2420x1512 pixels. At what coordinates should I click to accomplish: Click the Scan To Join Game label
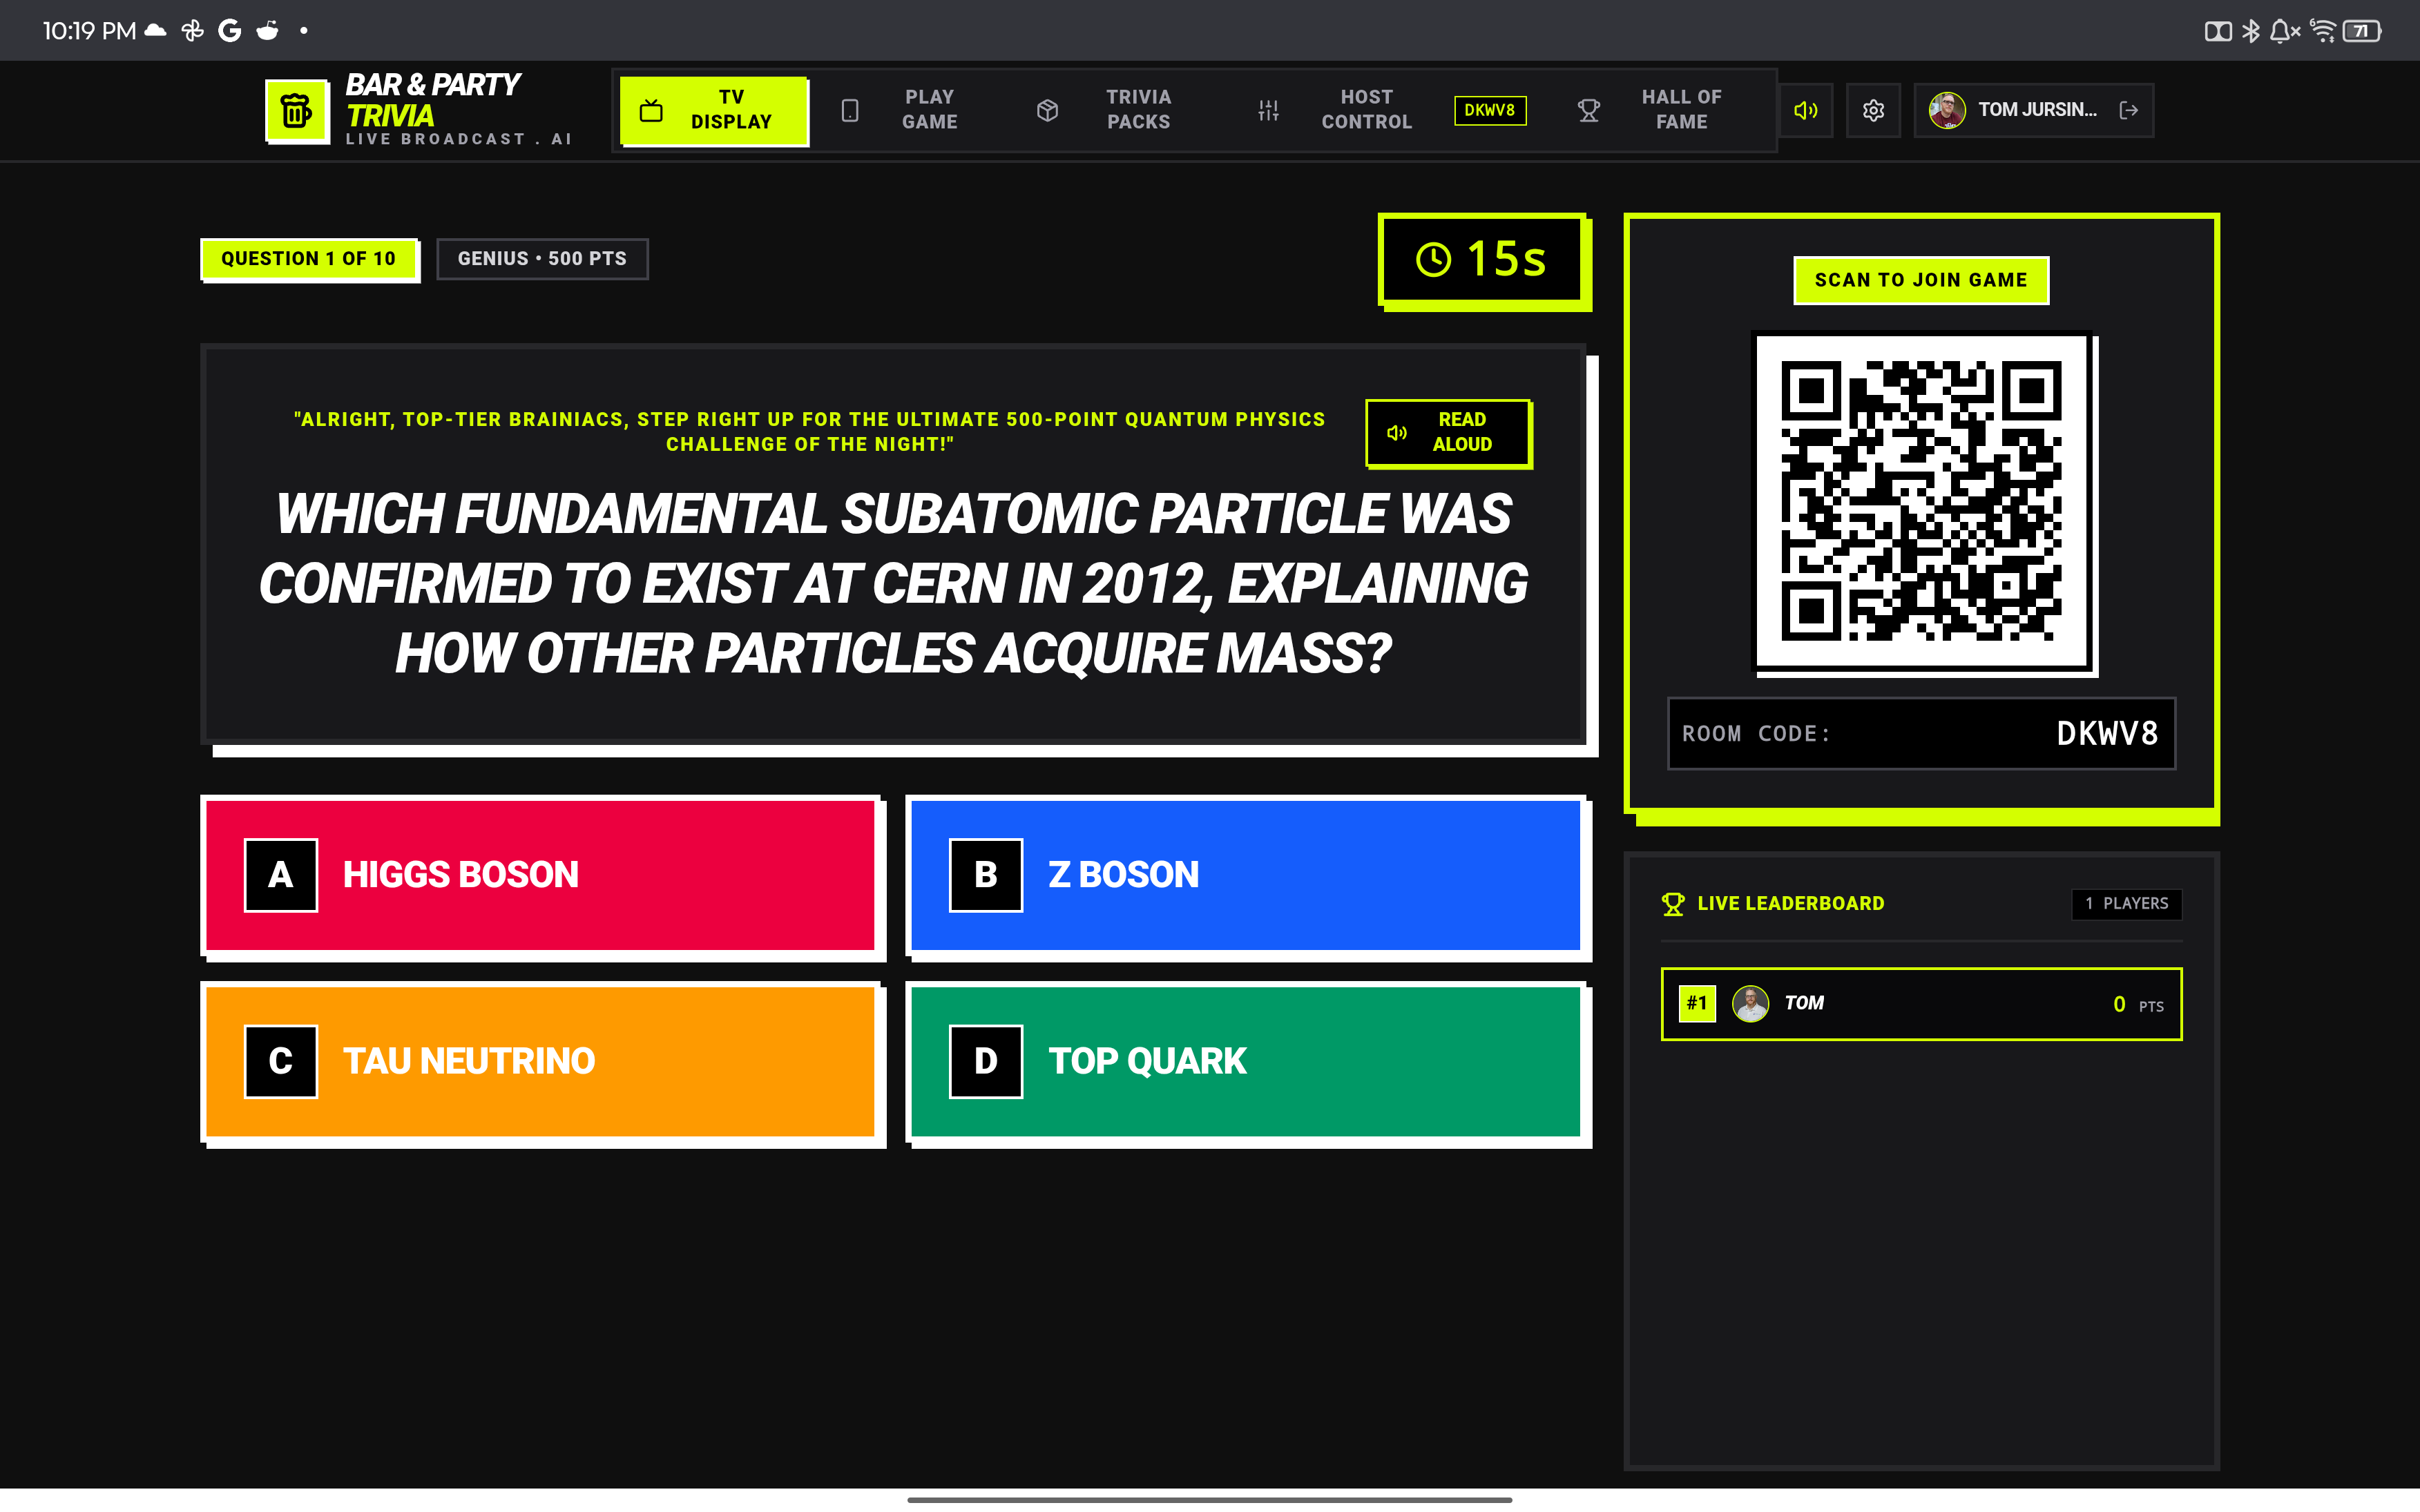point(1921,280)
